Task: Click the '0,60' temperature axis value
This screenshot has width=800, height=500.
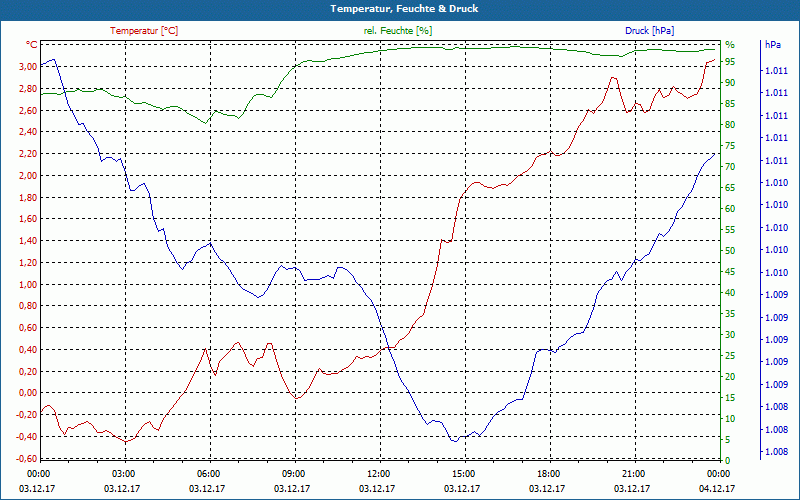Action: click(x=28, y=328)
